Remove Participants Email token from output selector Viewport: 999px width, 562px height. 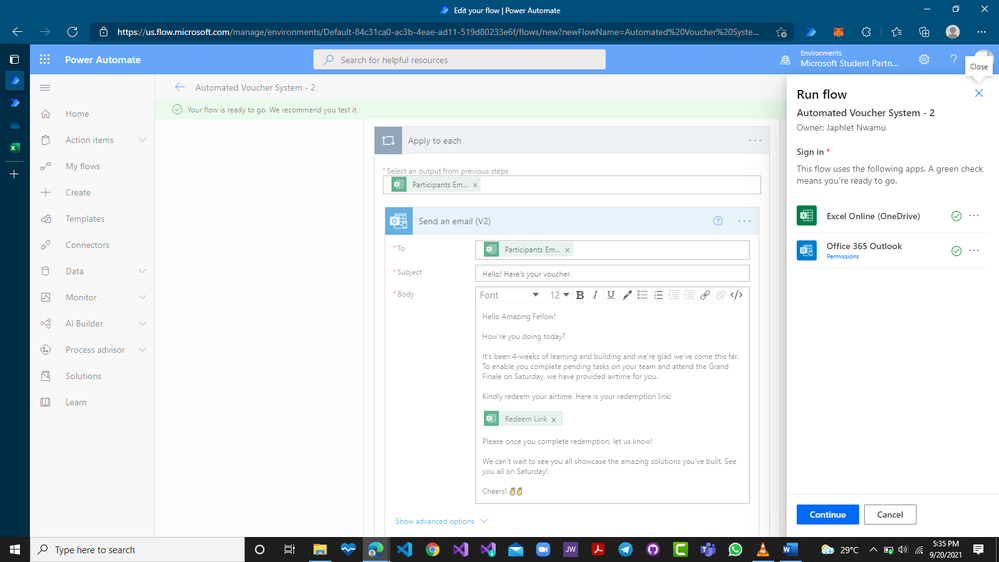click(475, 185)
